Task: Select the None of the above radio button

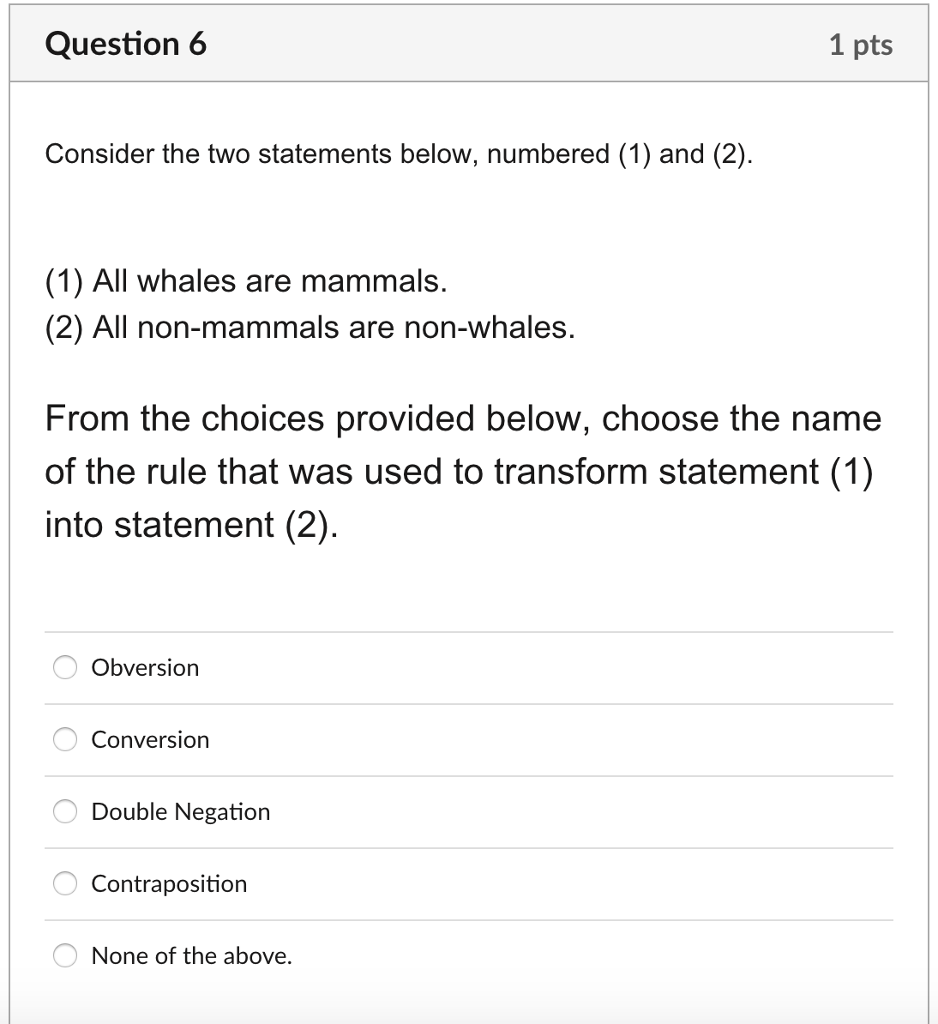Action: tap(64, 955)
